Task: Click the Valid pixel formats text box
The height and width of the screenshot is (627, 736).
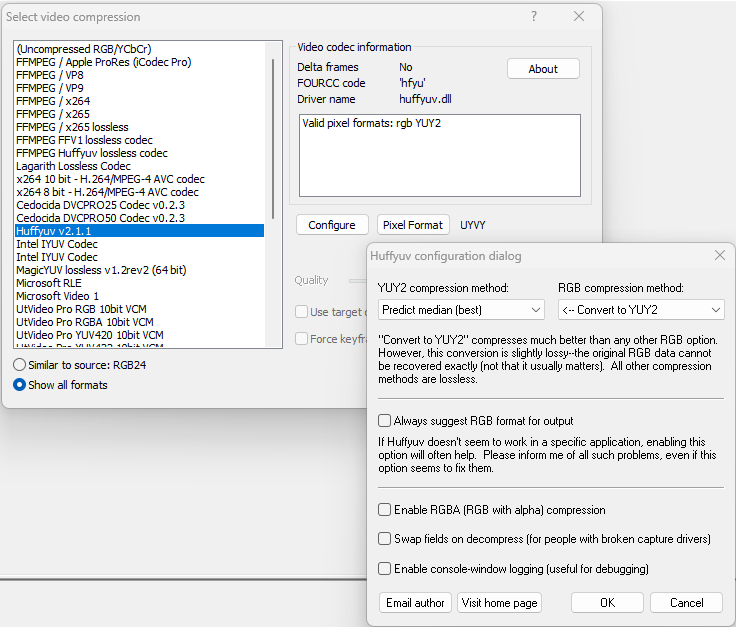Action: (x=440, y=155)
